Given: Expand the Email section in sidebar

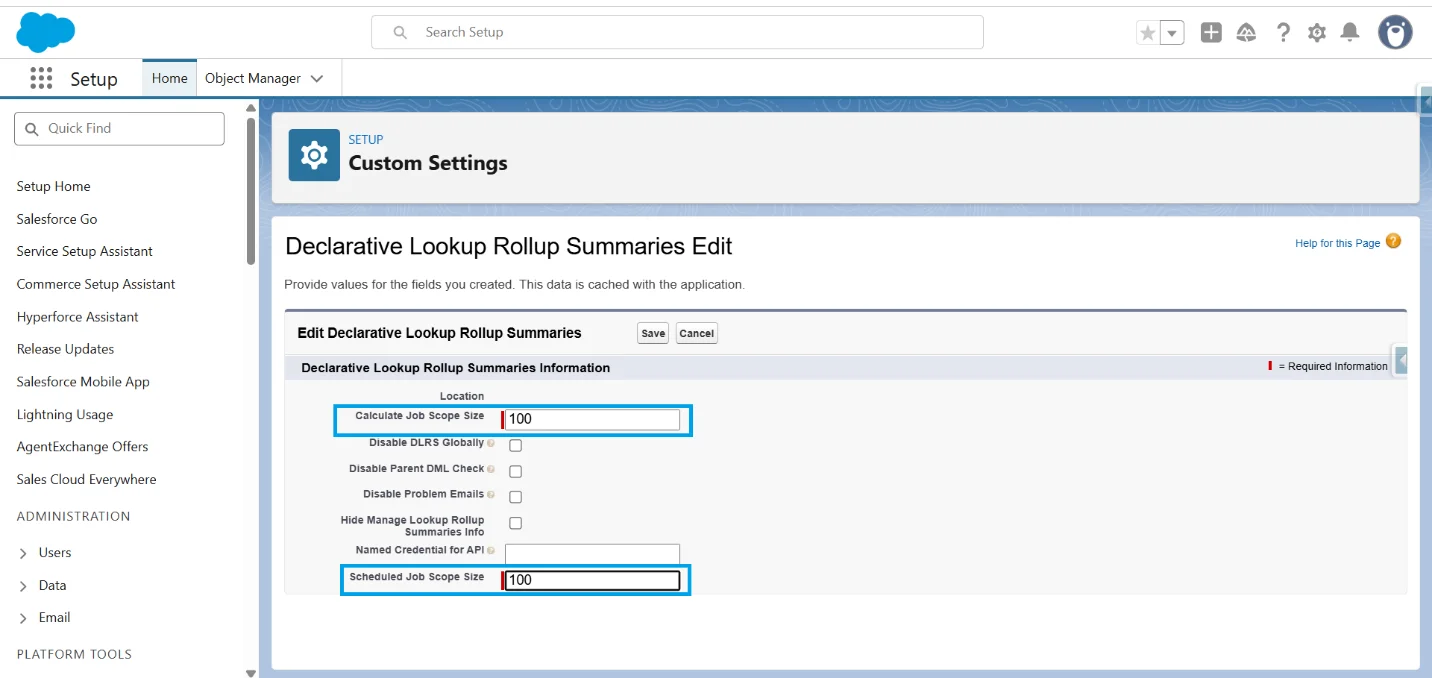Looking at the screenshot, I should coord(24,618).
